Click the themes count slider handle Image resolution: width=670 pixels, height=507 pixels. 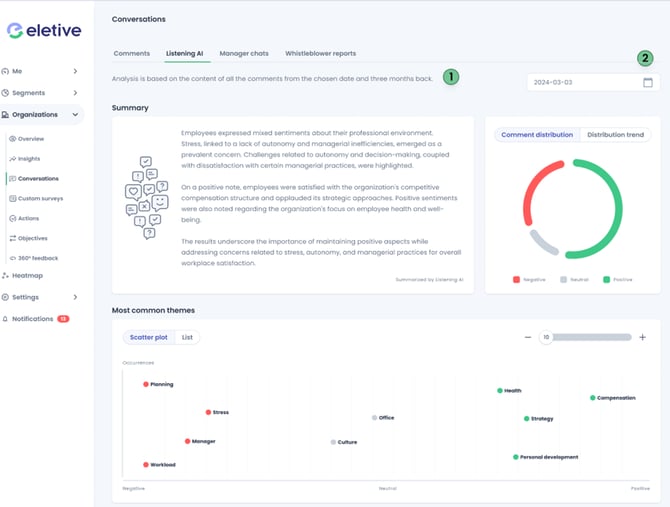click(546, 337)
